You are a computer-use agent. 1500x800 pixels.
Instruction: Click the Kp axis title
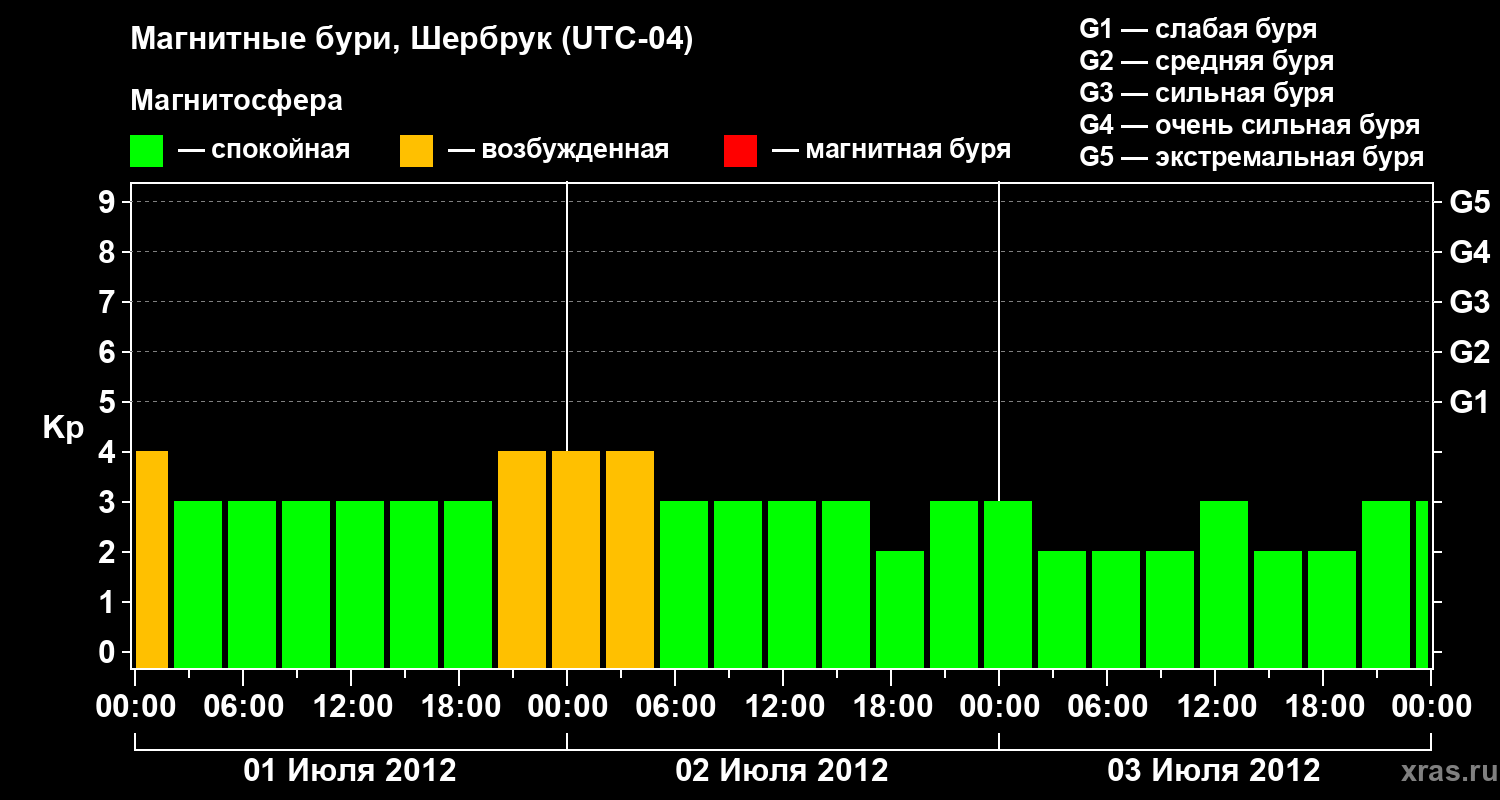tap(63, 428)
